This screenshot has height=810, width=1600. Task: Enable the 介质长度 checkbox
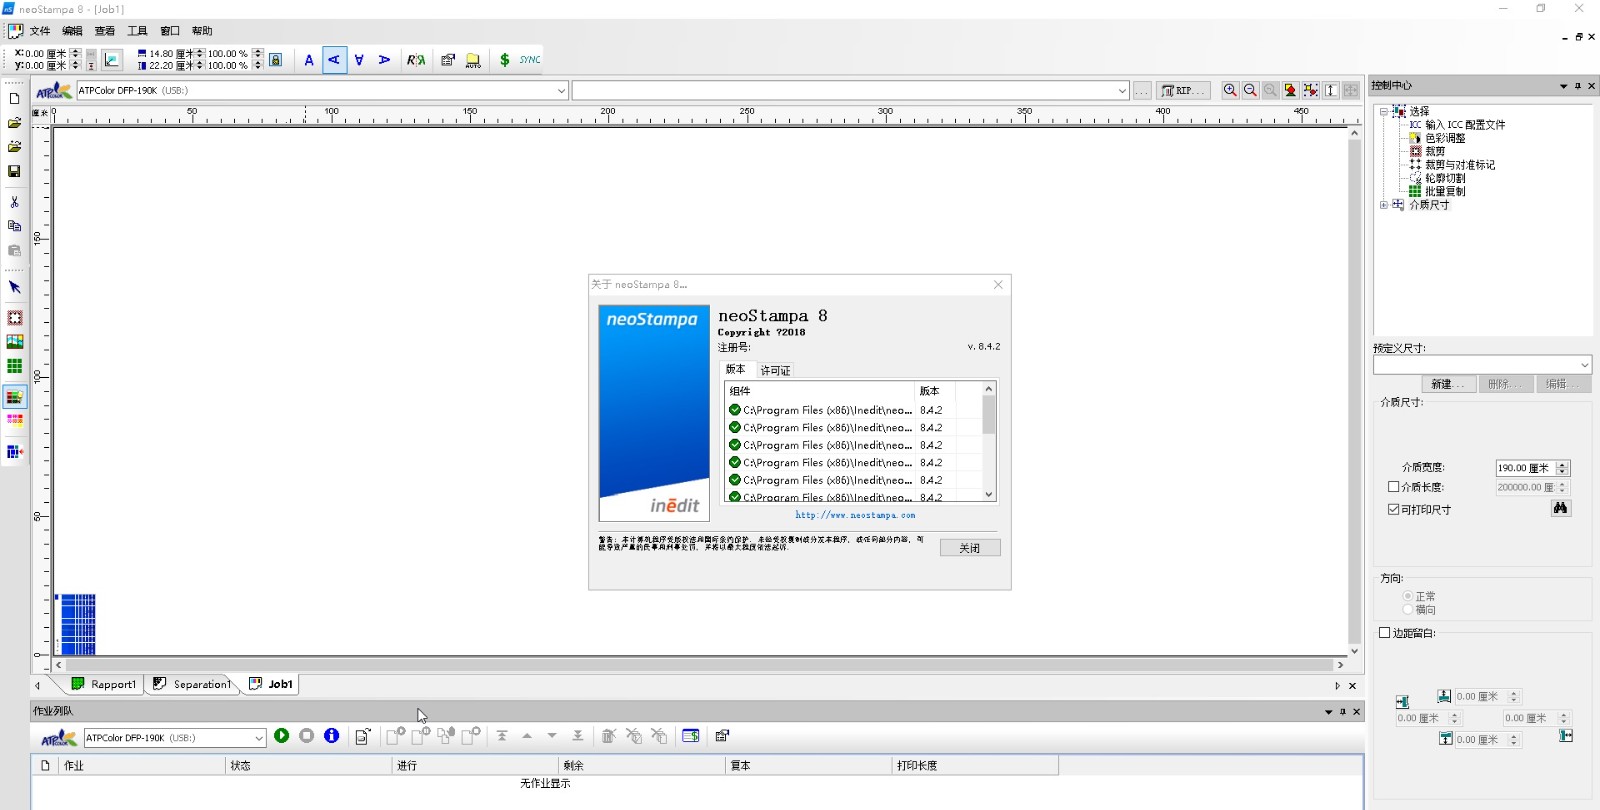(1393, 487)
